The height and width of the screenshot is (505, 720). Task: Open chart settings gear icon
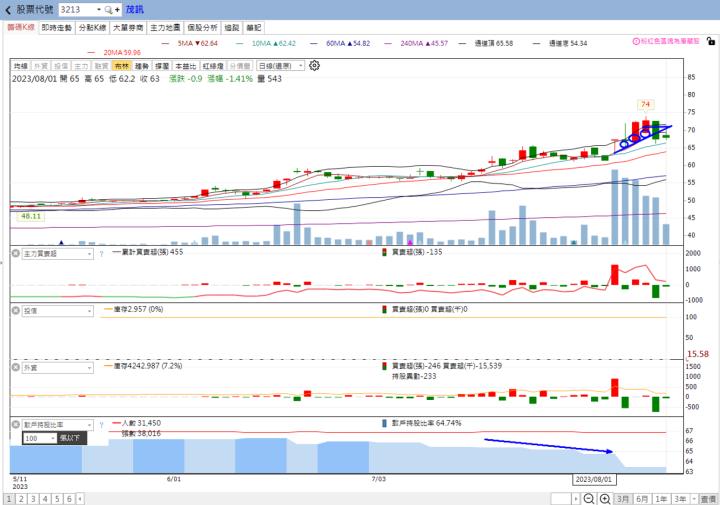point(314,65)
